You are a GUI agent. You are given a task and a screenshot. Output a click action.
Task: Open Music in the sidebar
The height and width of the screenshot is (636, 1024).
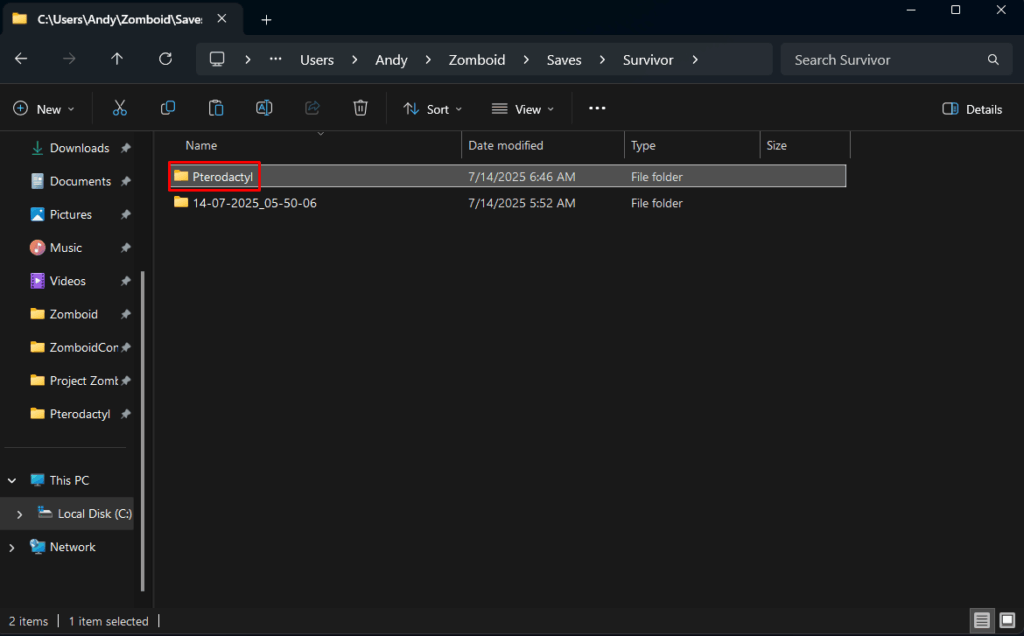click(x=65, y=248)
